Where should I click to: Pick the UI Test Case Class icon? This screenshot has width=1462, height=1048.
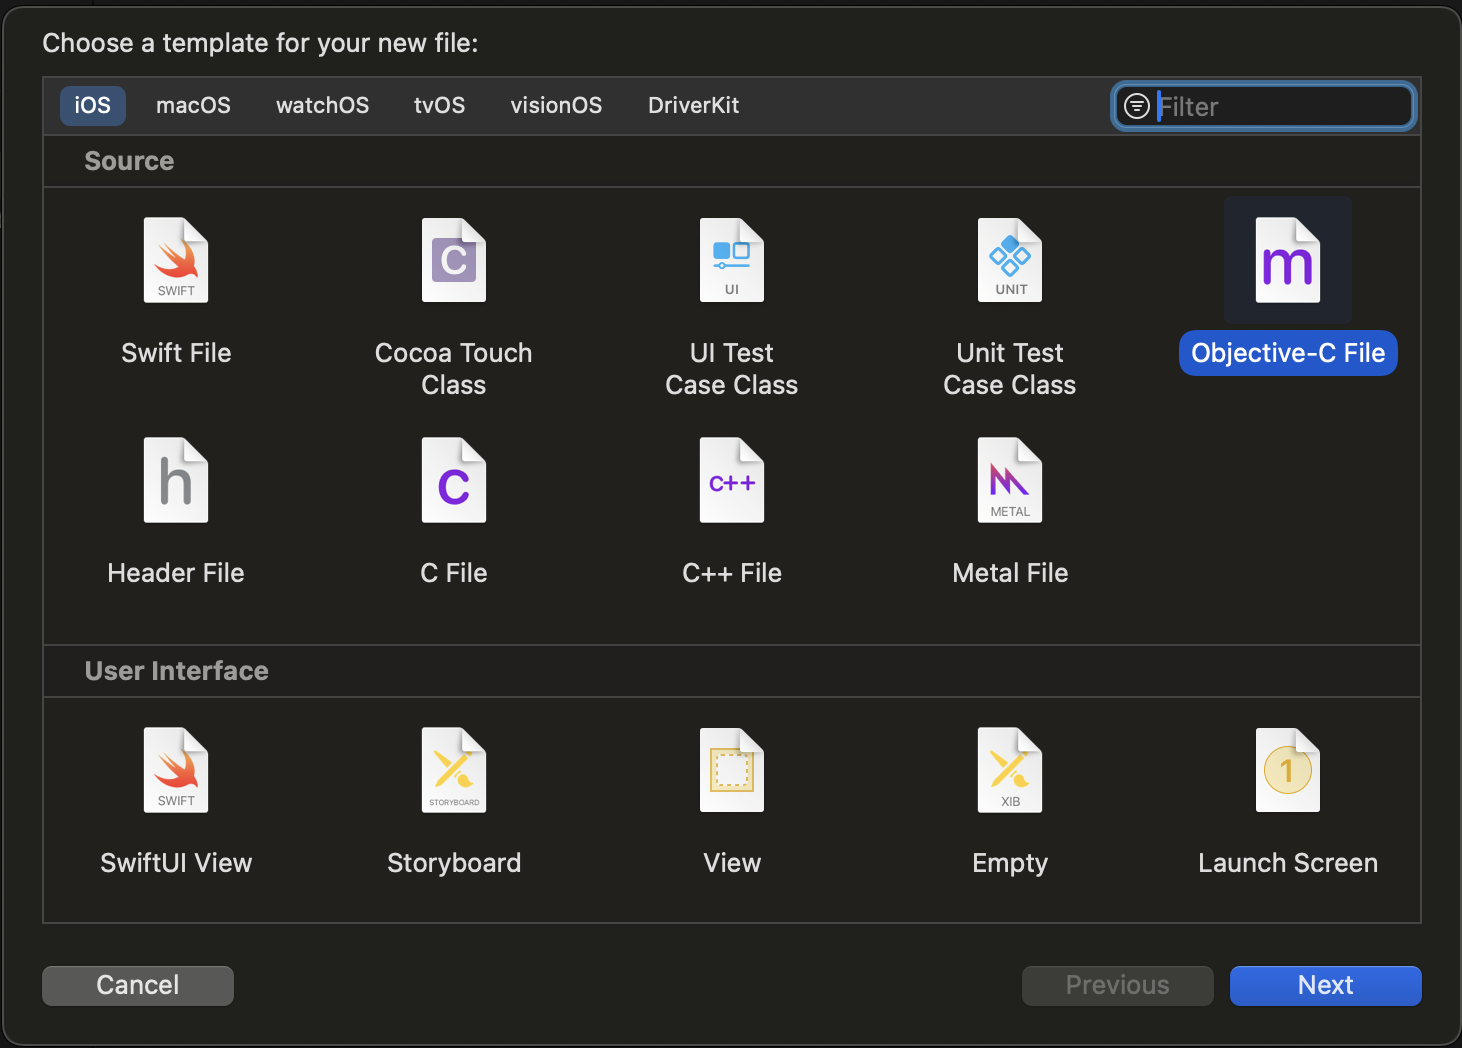pyautogui.click(x=732, y=260)
